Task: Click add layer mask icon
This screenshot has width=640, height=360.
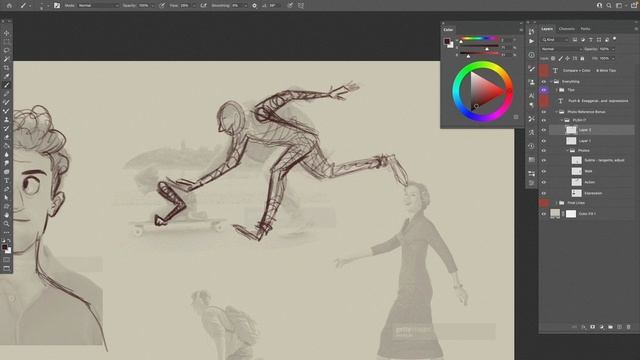Action: 593,327
